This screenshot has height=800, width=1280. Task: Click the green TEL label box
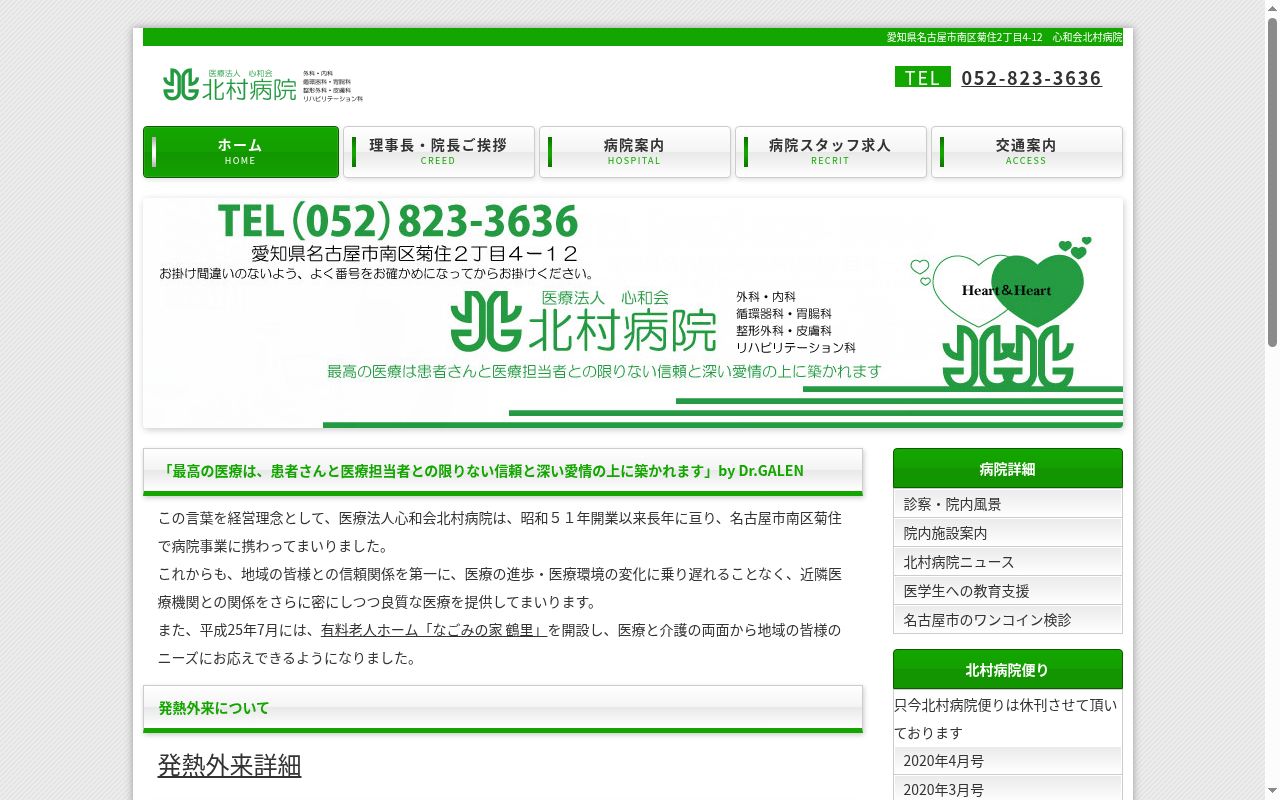(922, 77)
